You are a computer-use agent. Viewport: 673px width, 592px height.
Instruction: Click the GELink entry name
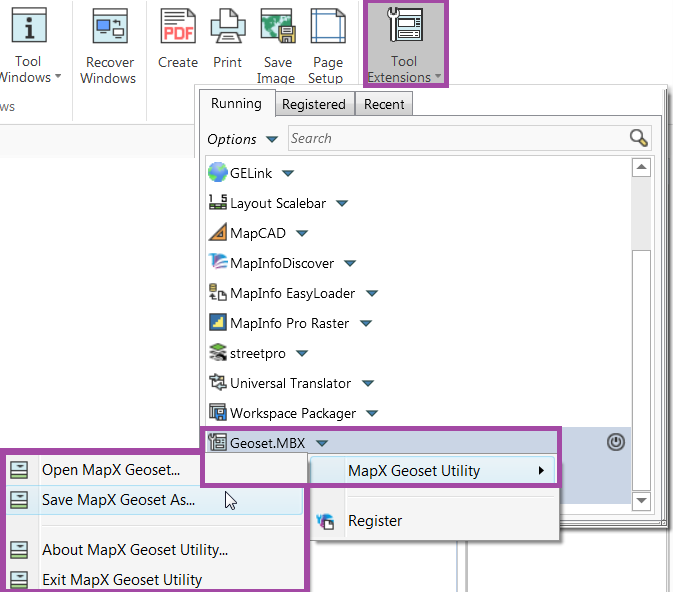coord(251,173)
